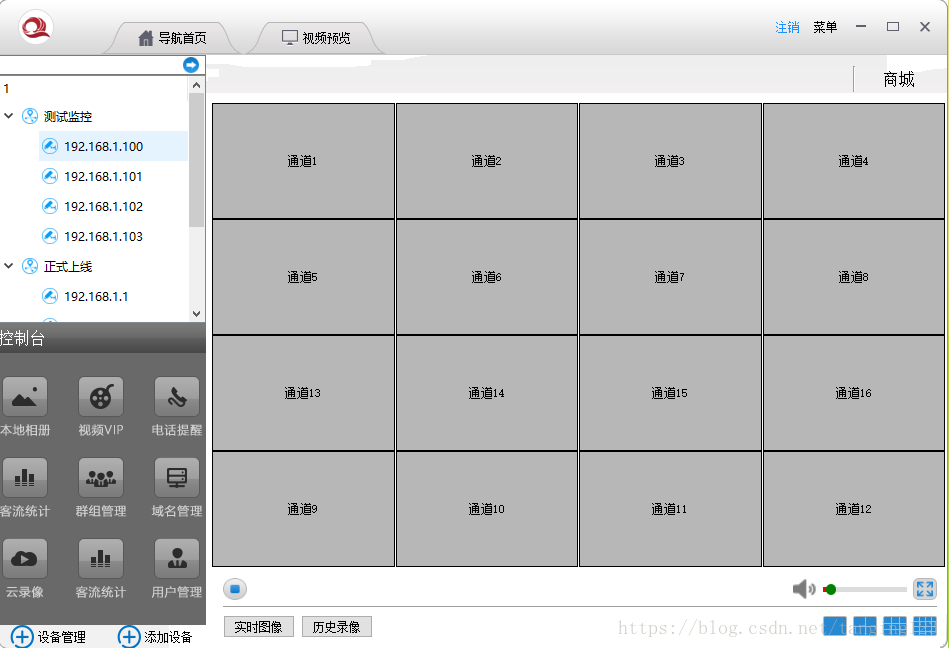Minimize the application window
The height and width of the screenshot is (648, 949).
[x=861, y=27]
